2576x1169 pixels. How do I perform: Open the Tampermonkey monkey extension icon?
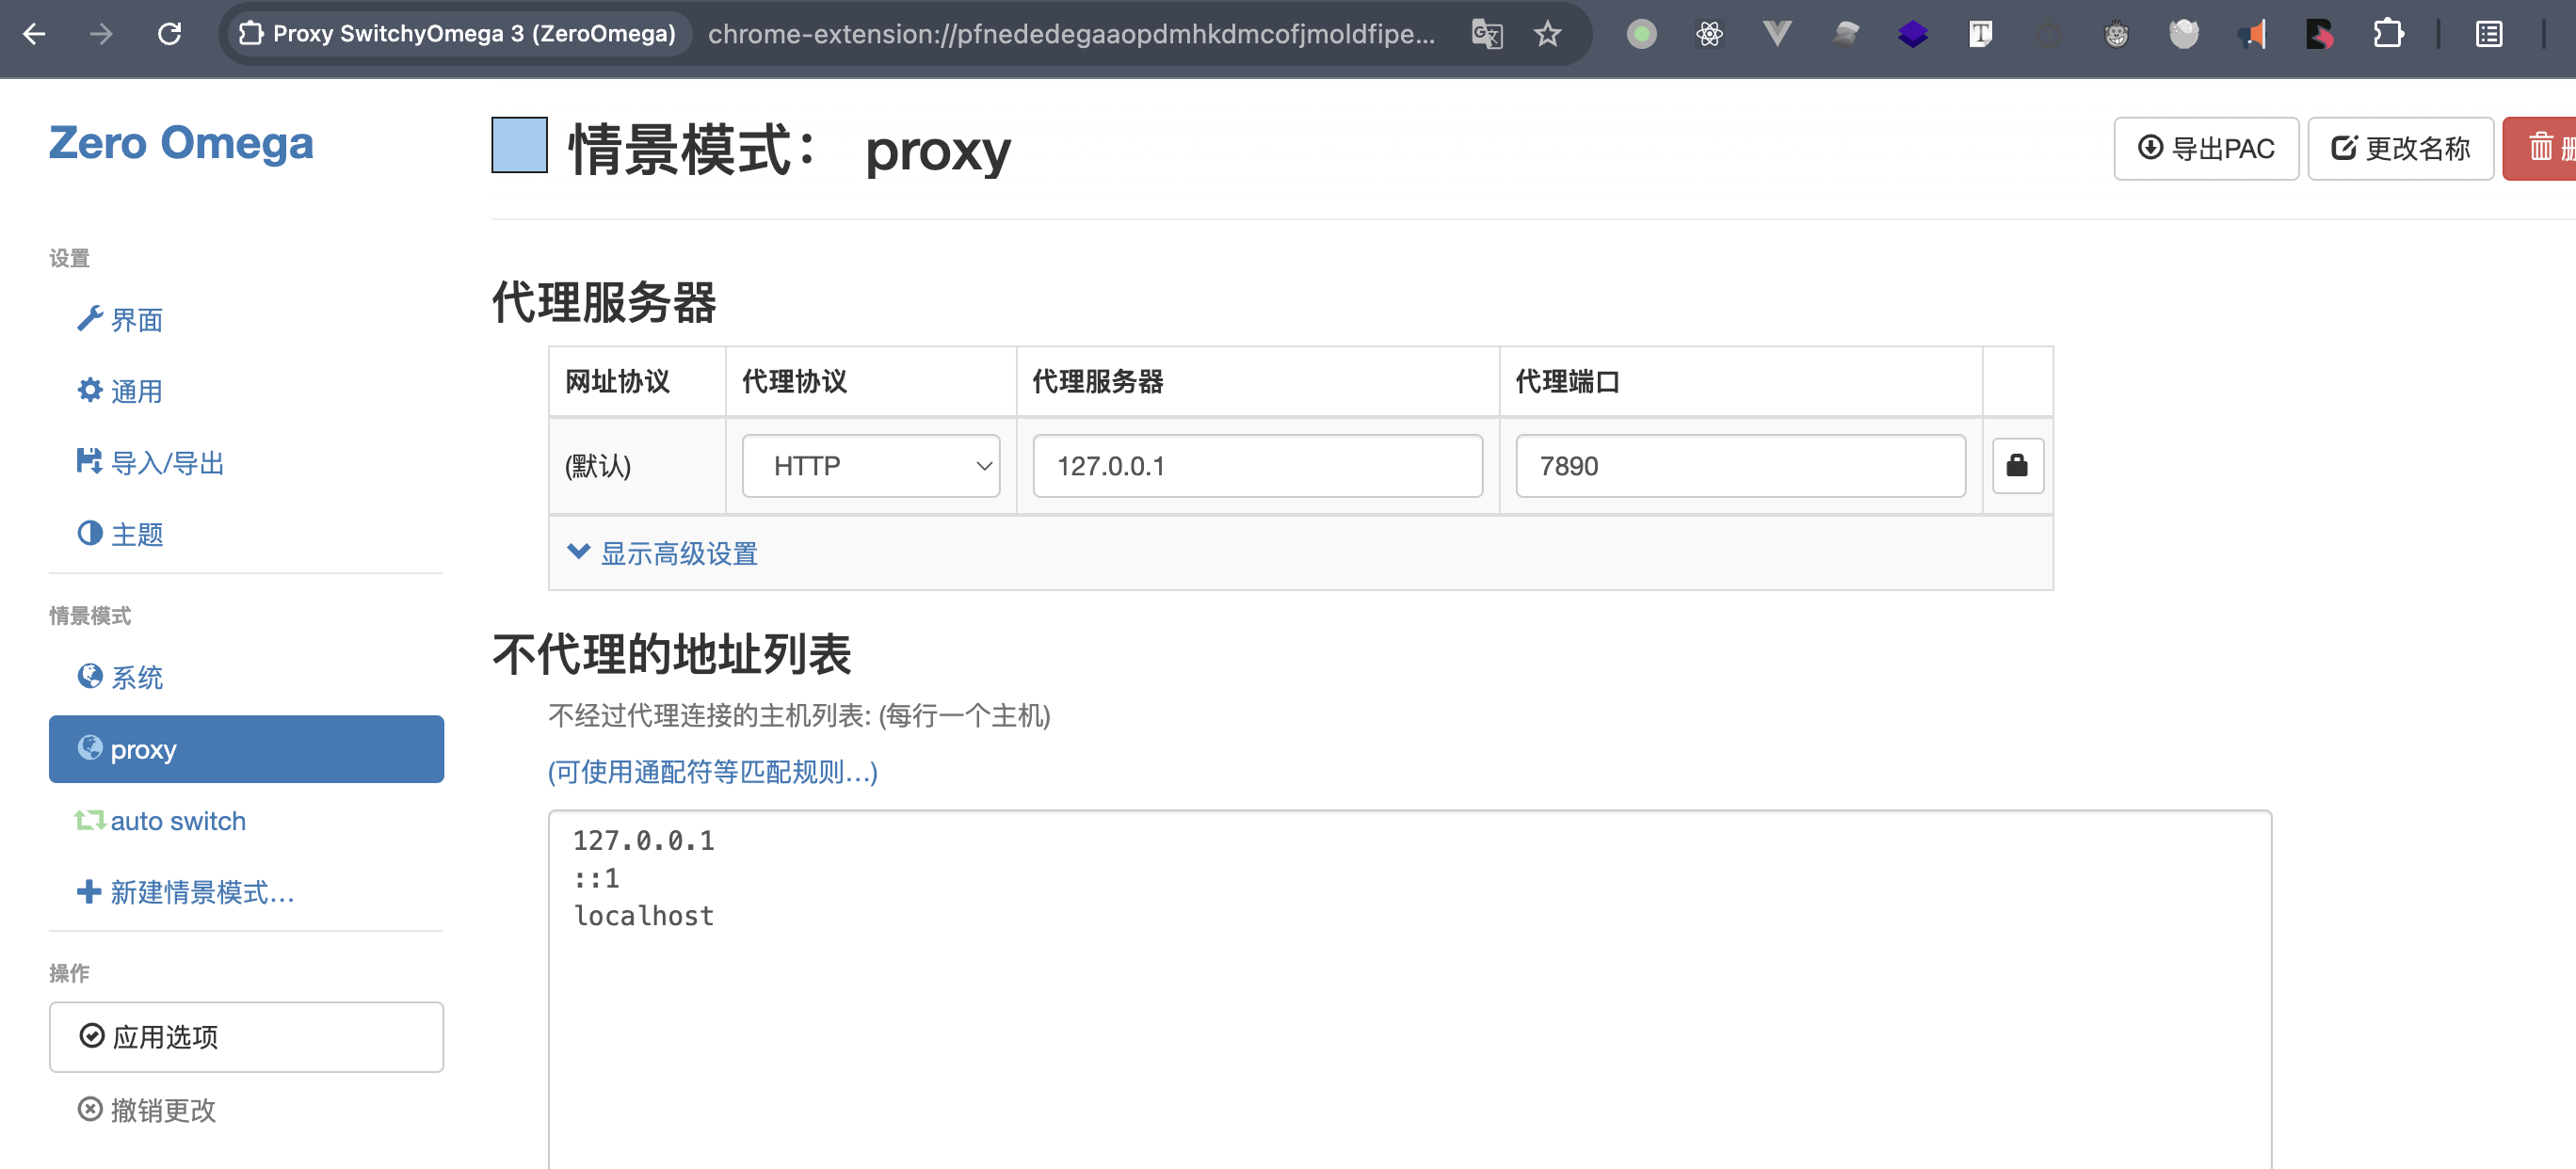[2116, 34]
